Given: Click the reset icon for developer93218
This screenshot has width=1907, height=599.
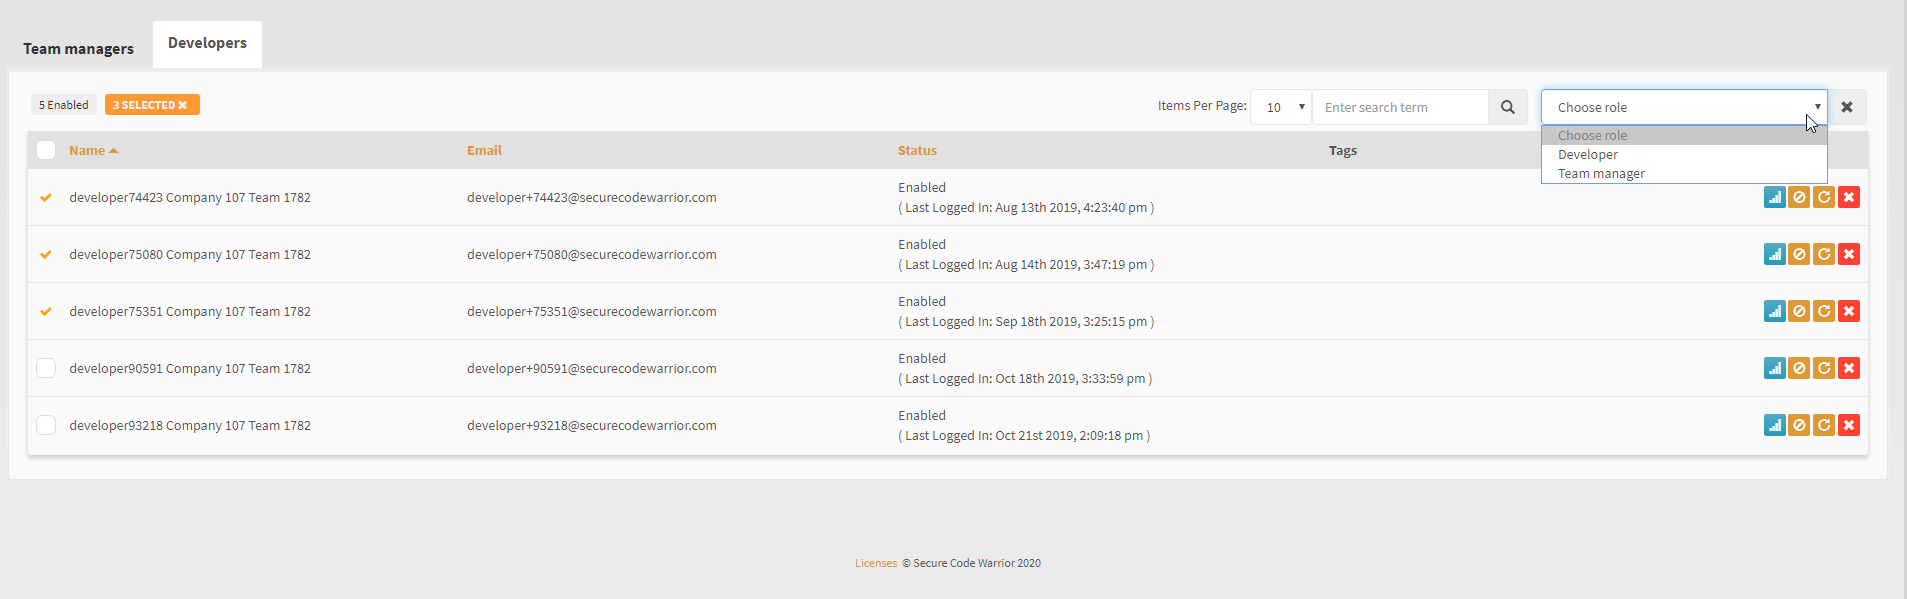Looking at the screenshot, I should coord(1824,425).
